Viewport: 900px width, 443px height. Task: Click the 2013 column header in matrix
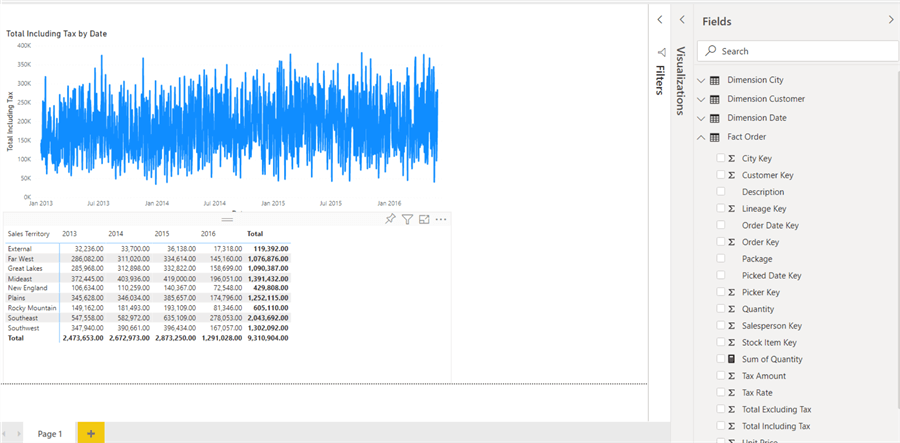point(69,234)
